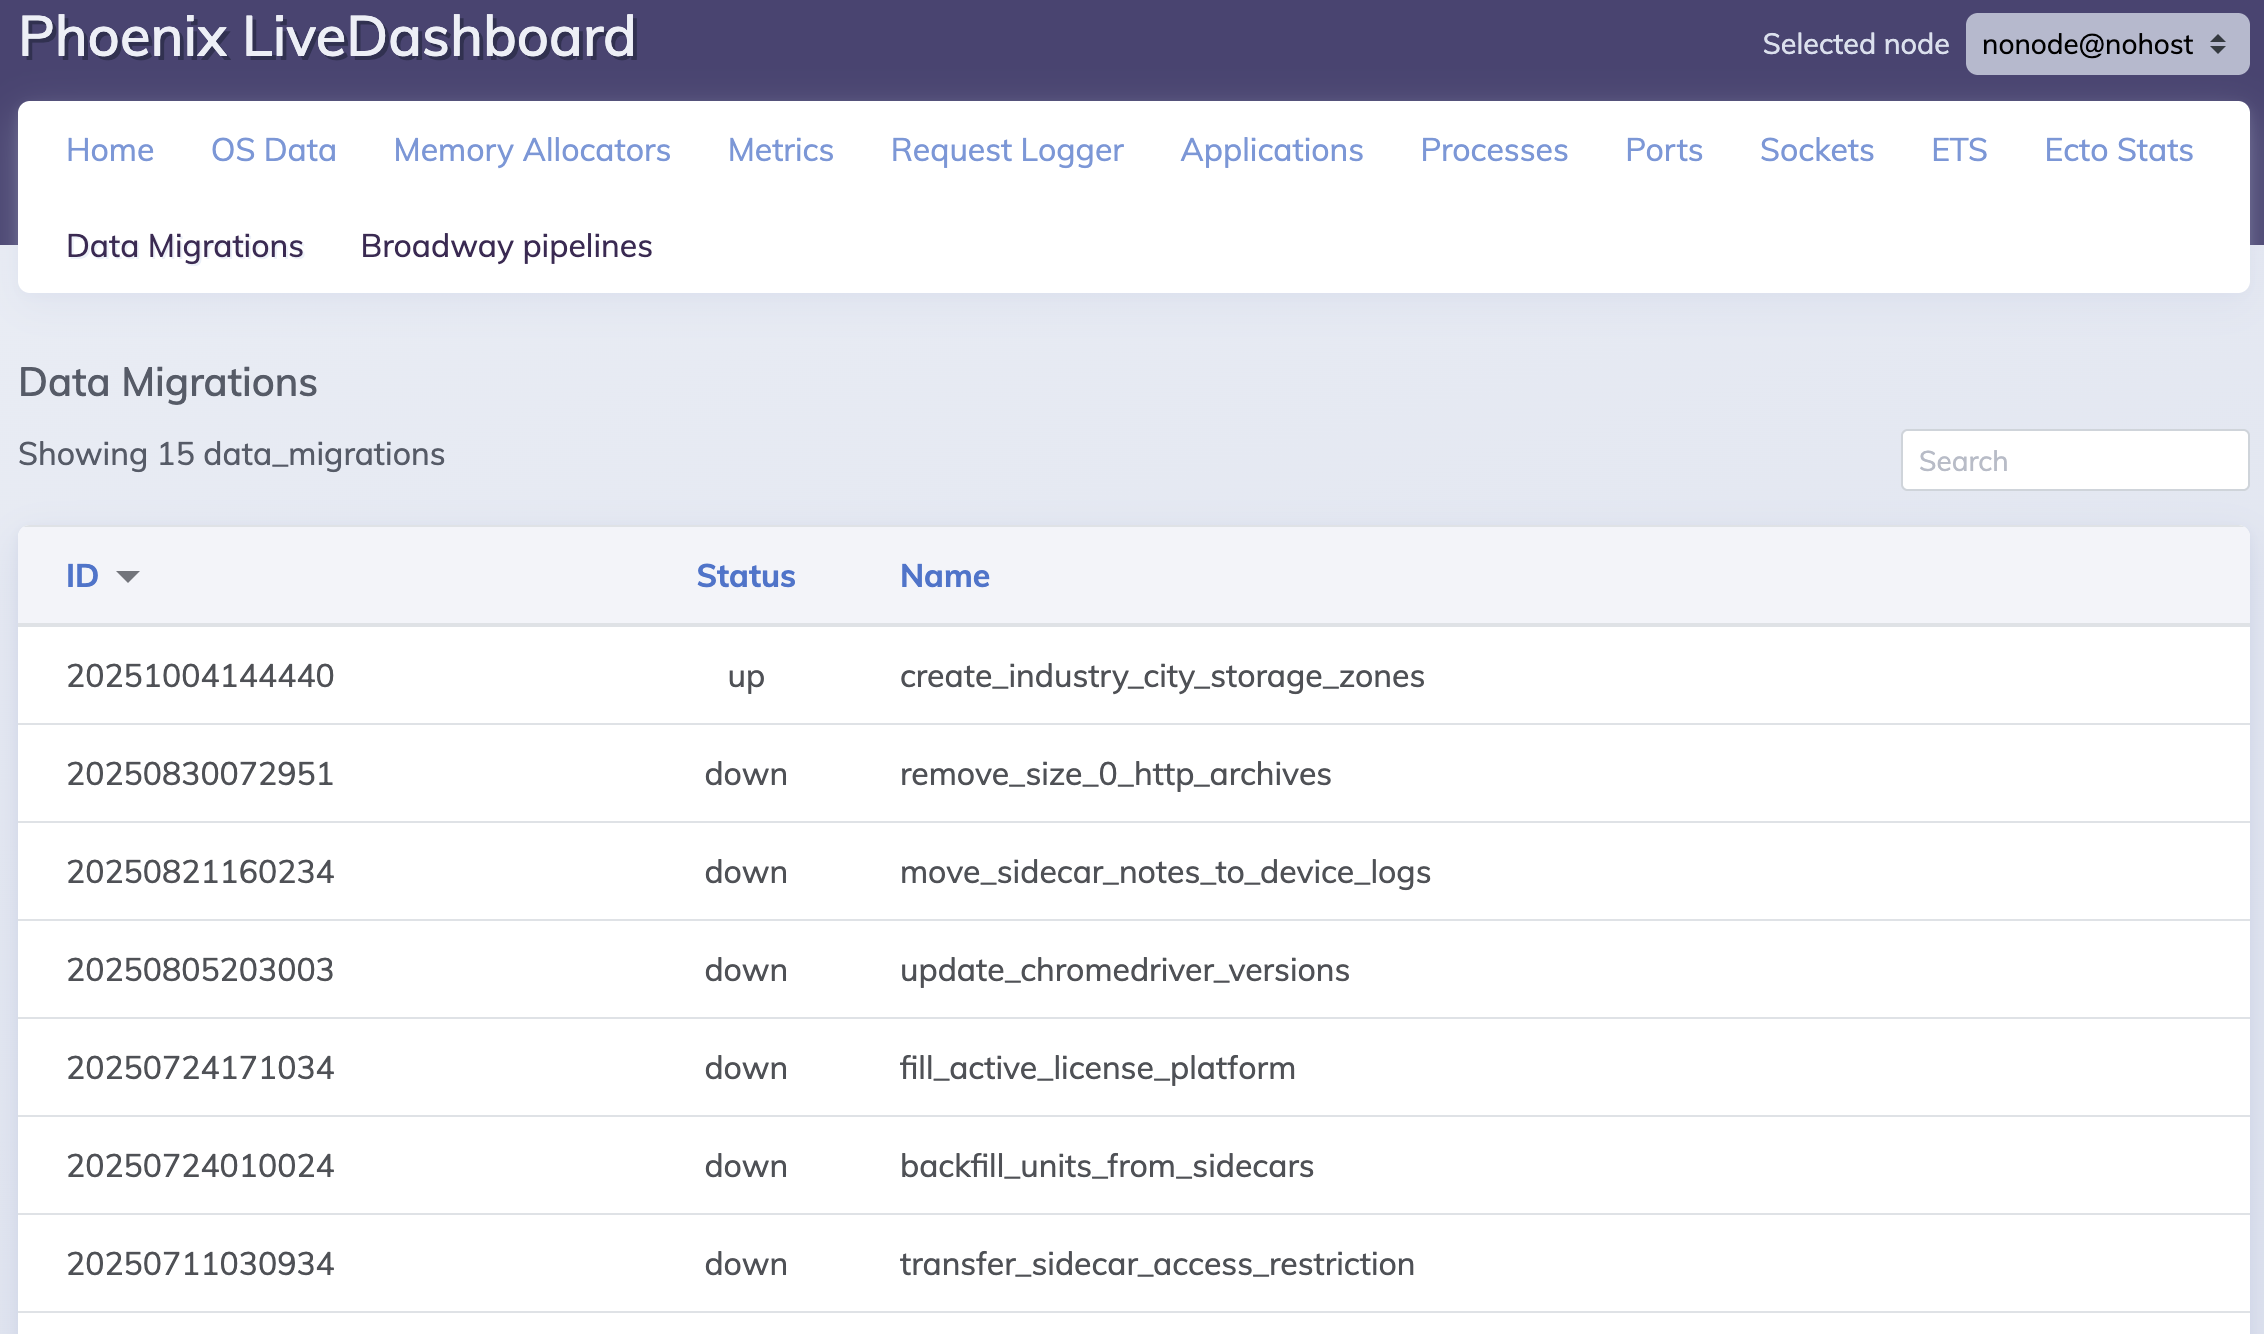The image size is (2264, 1334).
Task: Open the Processes list
Action: coord(1494,150)
